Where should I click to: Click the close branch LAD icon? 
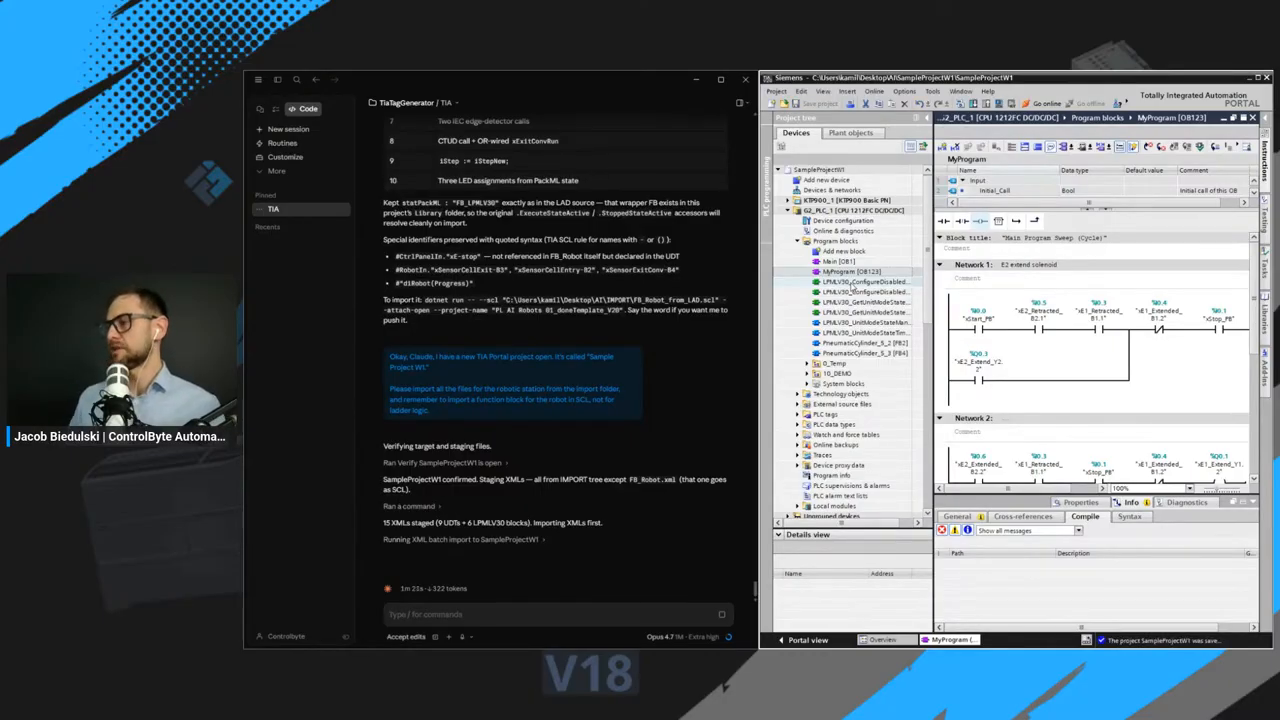pos(1034,221)
